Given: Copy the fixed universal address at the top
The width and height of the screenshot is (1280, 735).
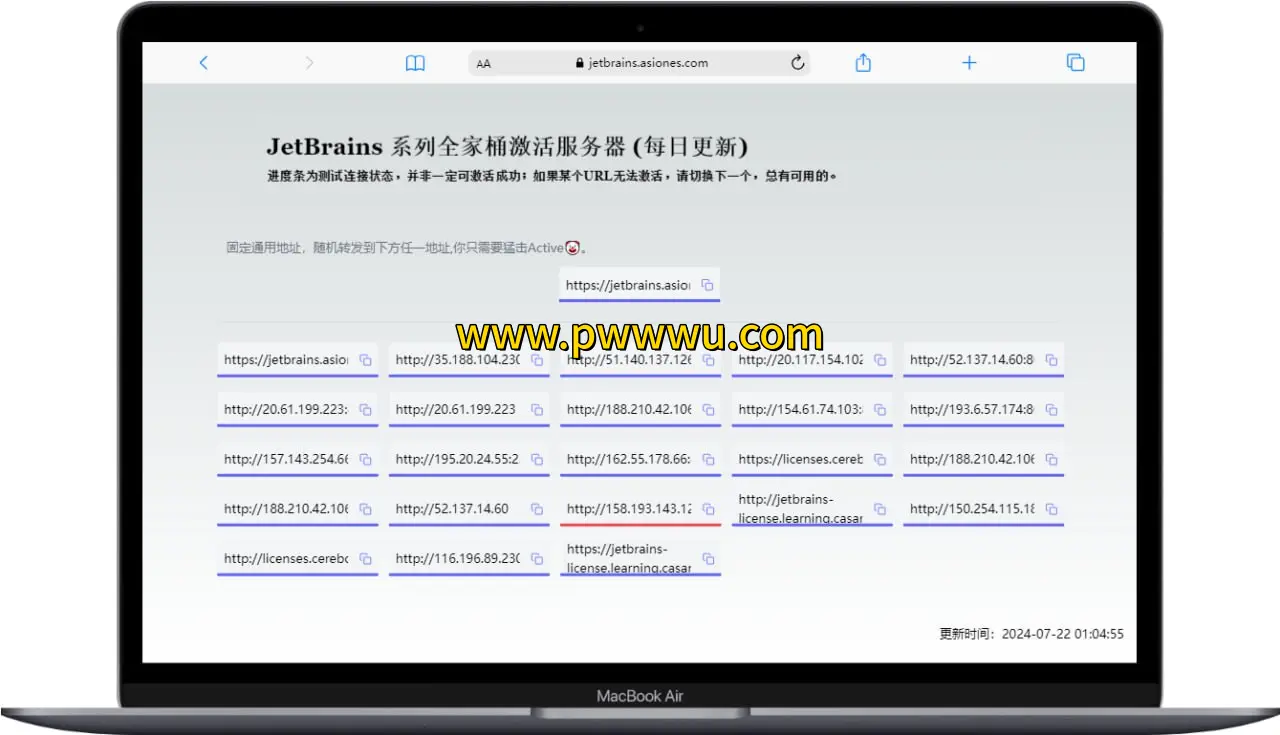Looking at the screenshot, I should point(709,284).
